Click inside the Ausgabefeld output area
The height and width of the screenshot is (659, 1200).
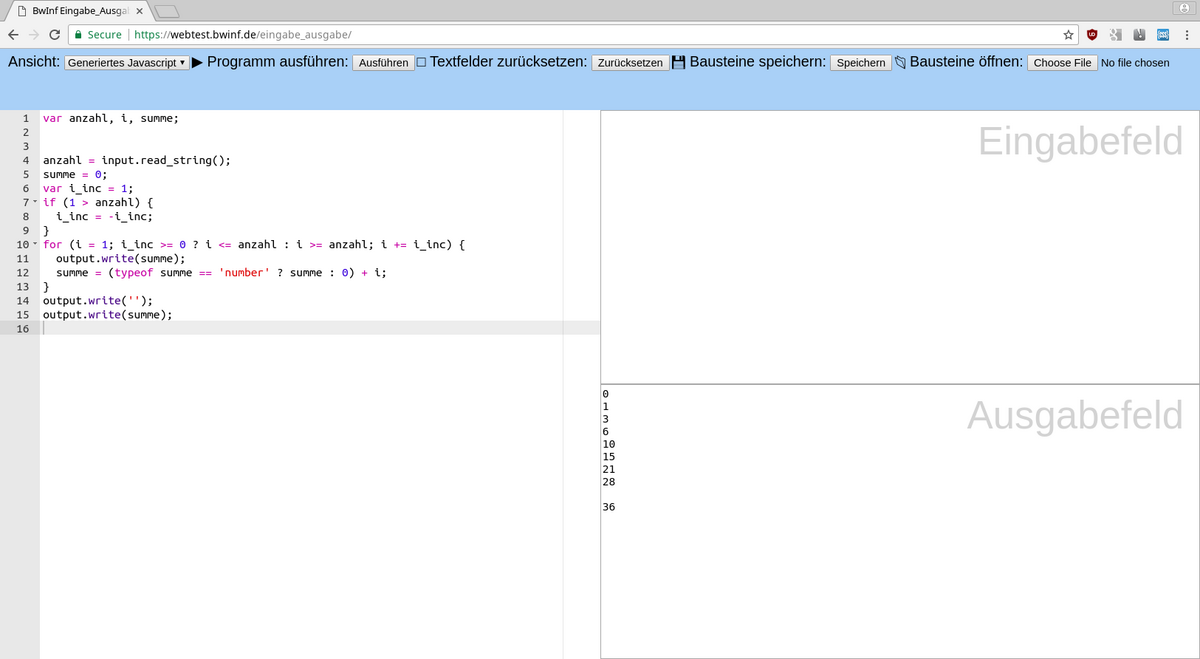(899, 521)
